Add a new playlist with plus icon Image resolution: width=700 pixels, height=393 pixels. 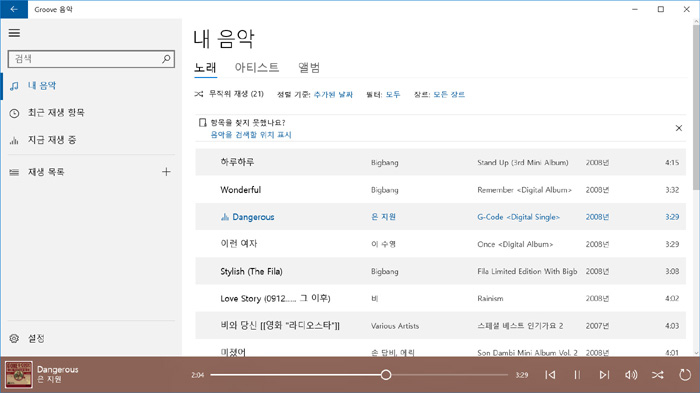166,171
